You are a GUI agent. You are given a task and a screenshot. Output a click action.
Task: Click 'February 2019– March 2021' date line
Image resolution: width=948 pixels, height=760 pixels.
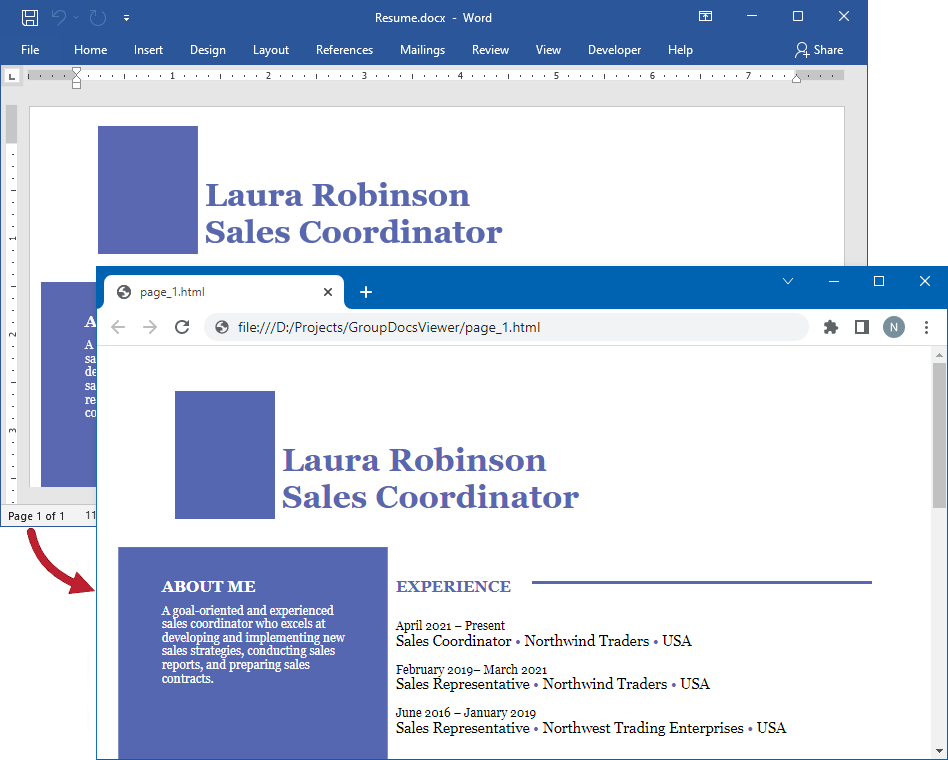(x=472, y=669)
